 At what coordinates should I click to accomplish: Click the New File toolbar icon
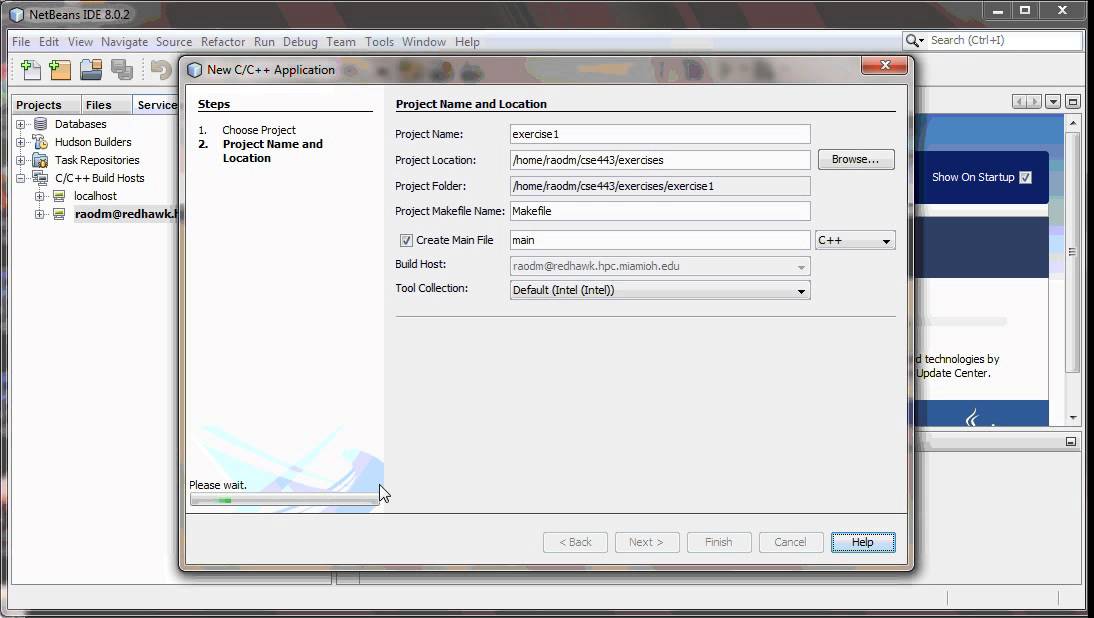(x=31, y=69)
